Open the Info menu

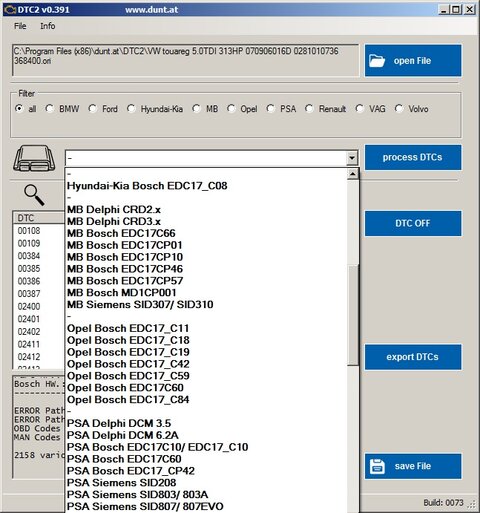tap(48, 26)
